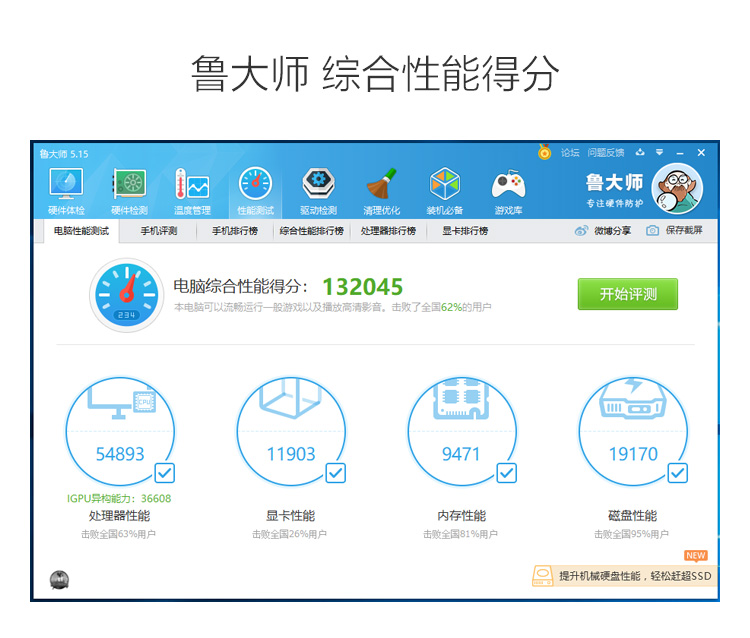Uncheck the 处理器性能 checkbox
The height and width of the screenshot is (638, 750).
pos(165,473)
